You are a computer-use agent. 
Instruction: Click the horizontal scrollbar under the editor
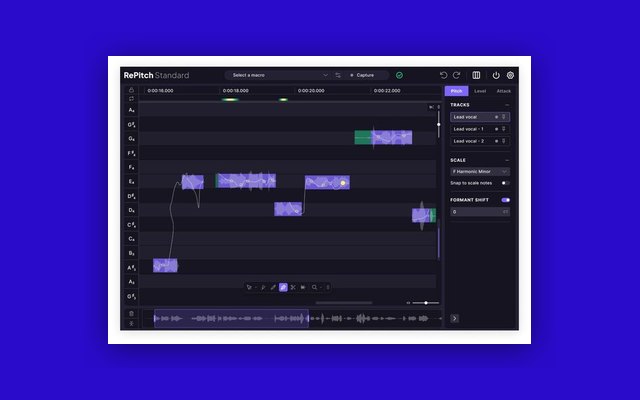pos(344,303)
